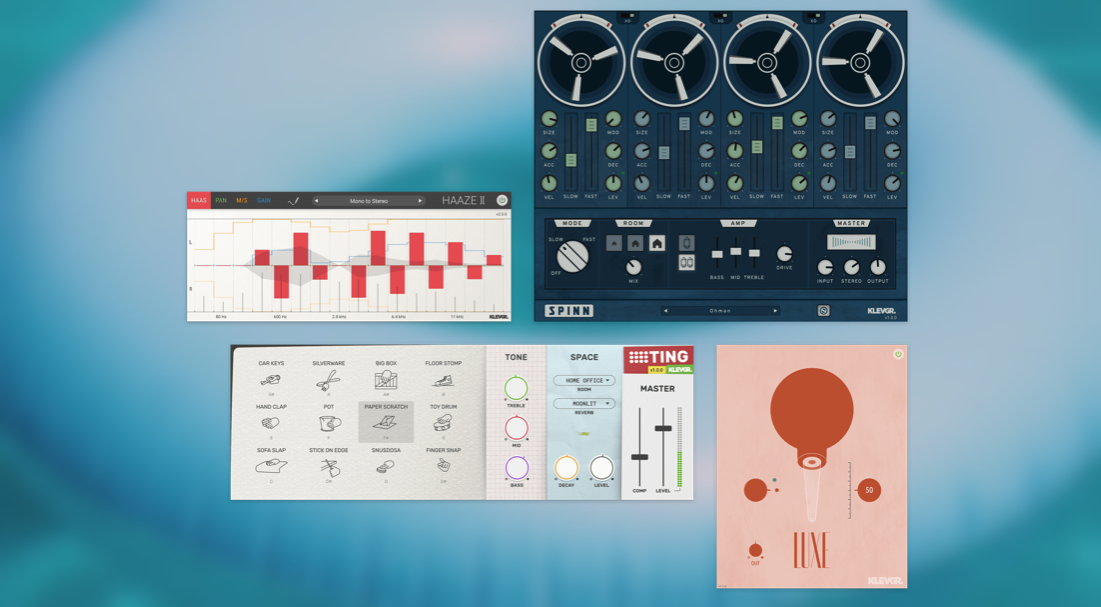This screenshot has width=1101, height=607.
Task: Open the Mono to Stereo preset list
Action: click(x=369, y=201)
